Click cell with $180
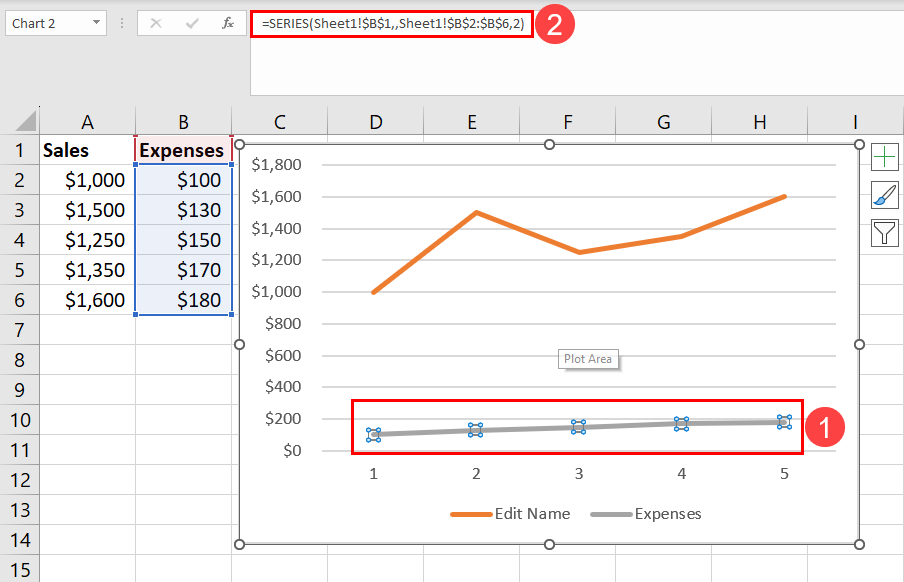The width and height of the screenshot is (904, 582). [x=183, y=300]
